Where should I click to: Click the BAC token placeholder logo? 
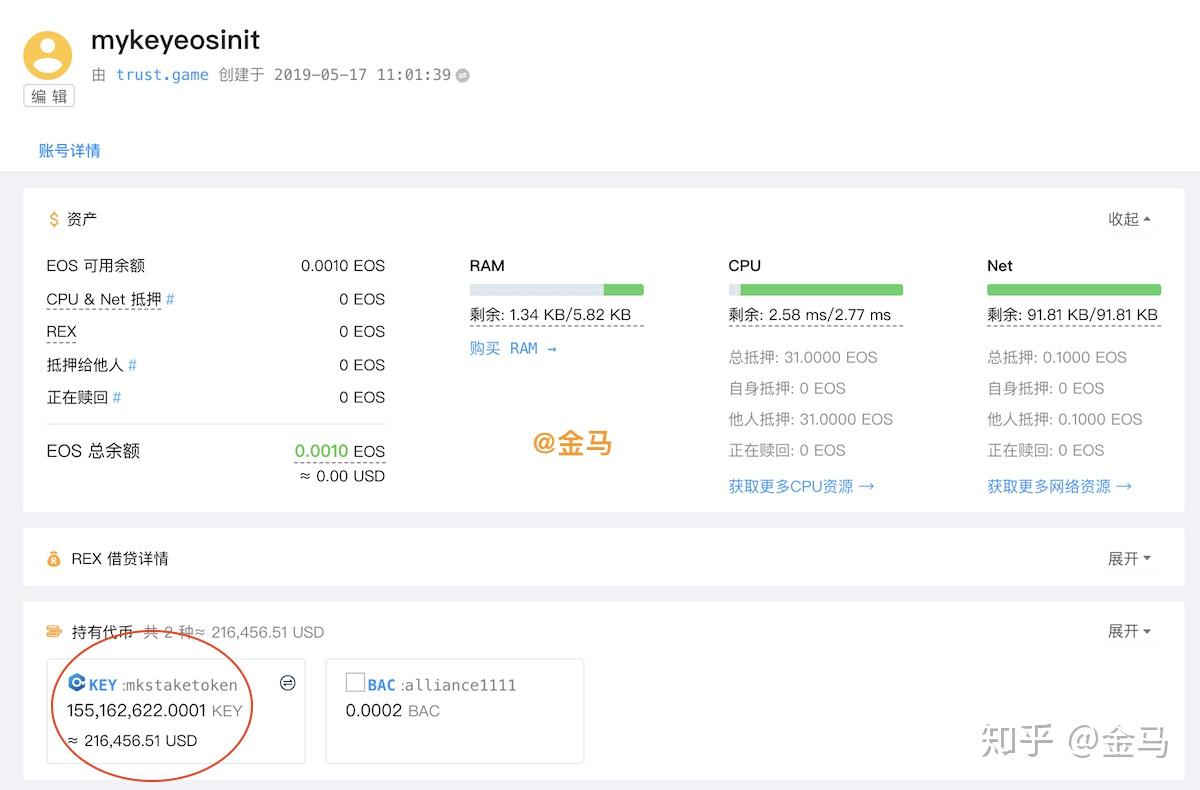click(355, 683)
